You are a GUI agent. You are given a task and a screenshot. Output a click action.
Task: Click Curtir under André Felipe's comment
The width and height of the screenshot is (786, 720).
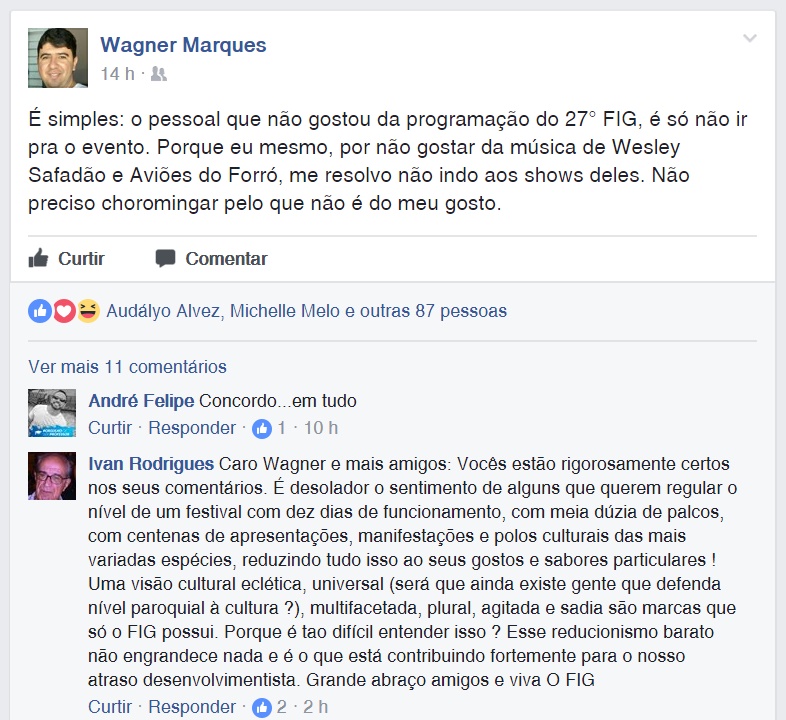[110, 428]
